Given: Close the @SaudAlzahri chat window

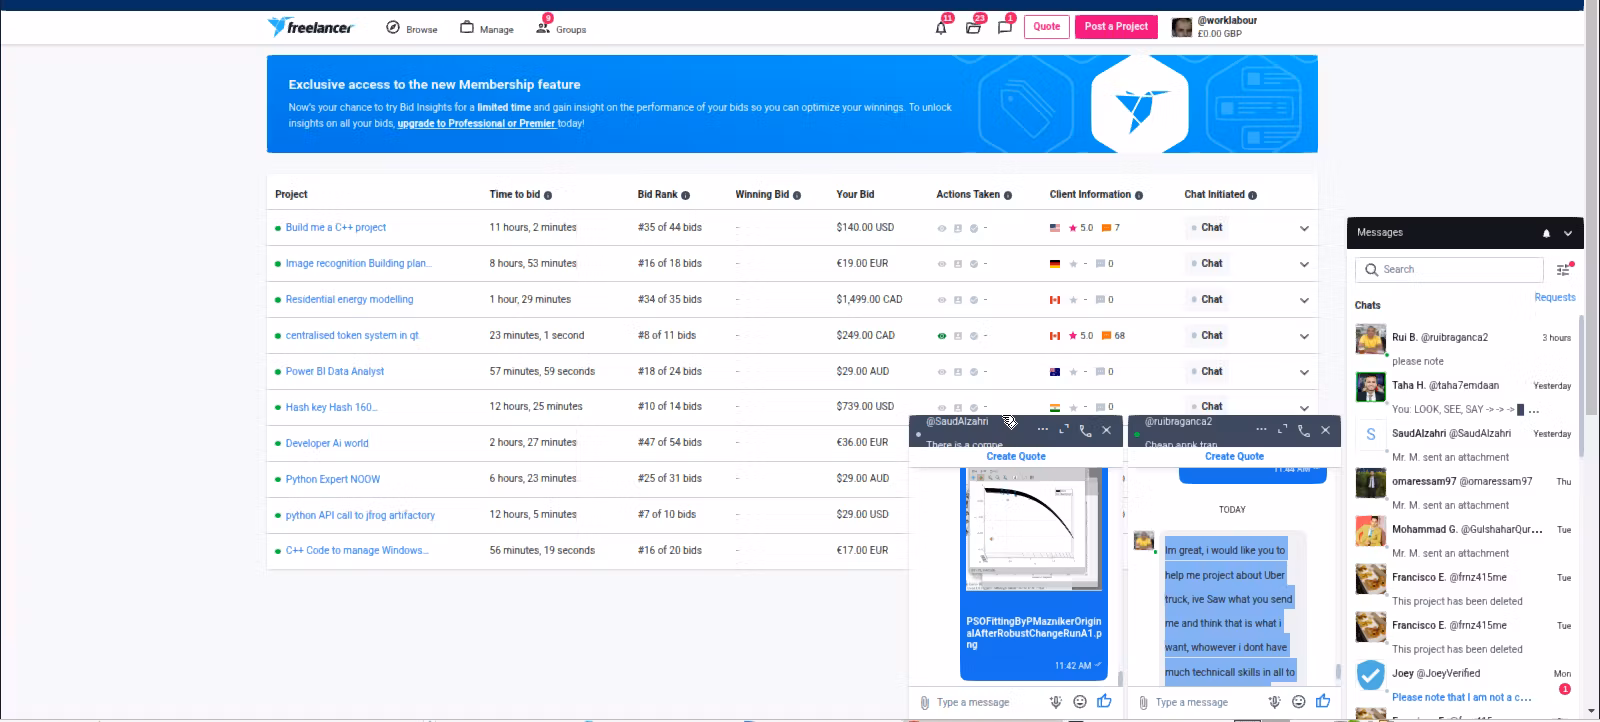Looking at the screenshot, I should [x=1106, y=430].
